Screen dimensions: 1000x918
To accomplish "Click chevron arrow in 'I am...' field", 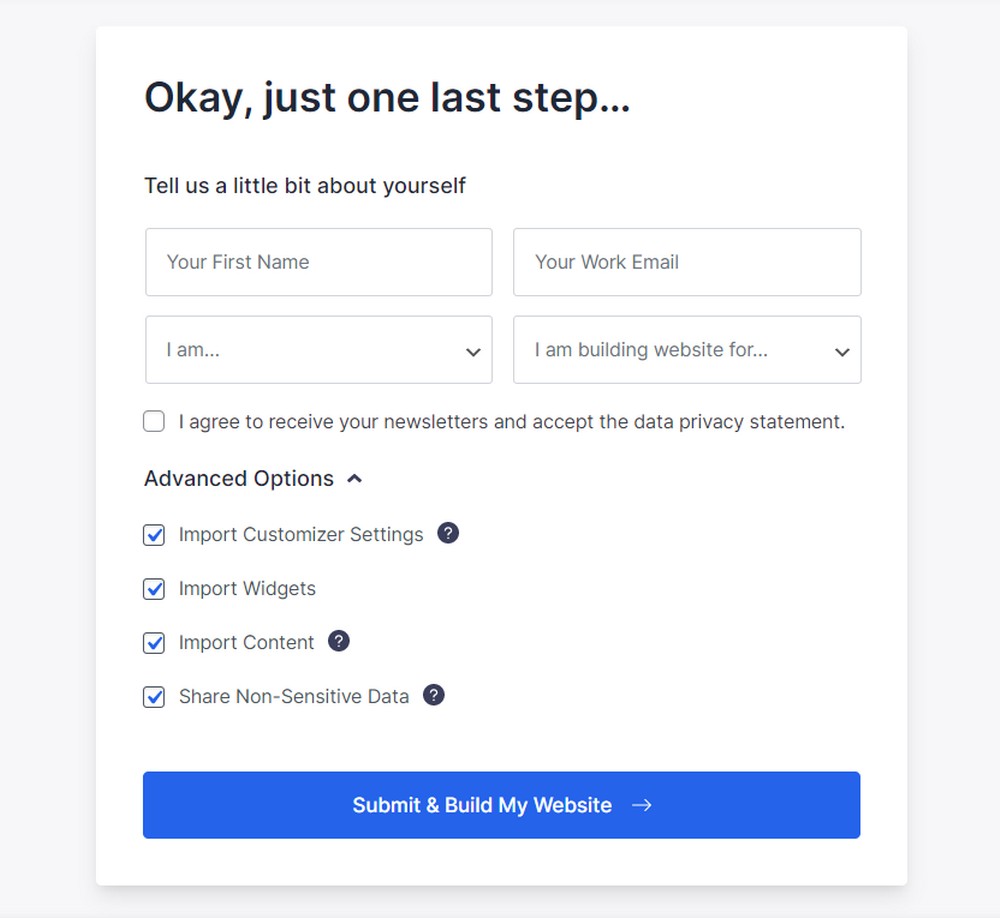I will 473,352.
